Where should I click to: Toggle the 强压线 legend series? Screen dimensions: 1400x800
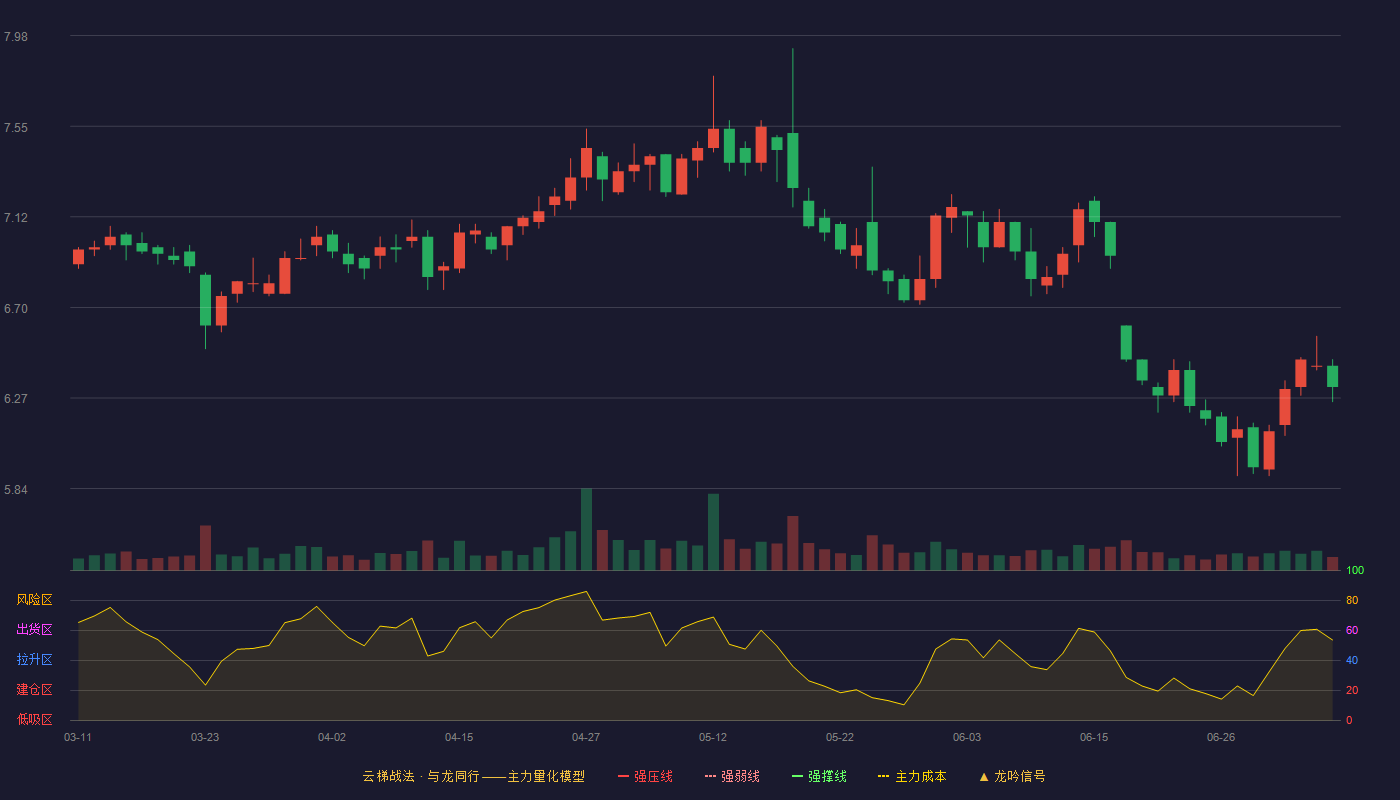coord(645,776)
